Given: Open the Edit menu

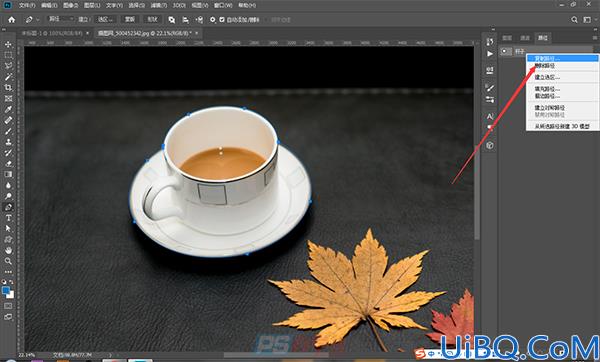Looking at the screenshot, I should 49,5.
